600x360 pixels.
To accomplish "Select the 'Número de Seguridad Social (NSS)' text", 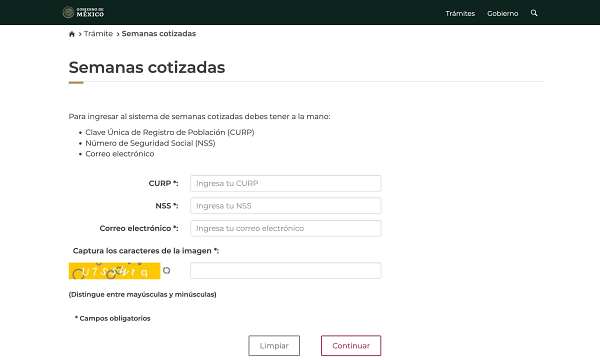I will 150,143.
